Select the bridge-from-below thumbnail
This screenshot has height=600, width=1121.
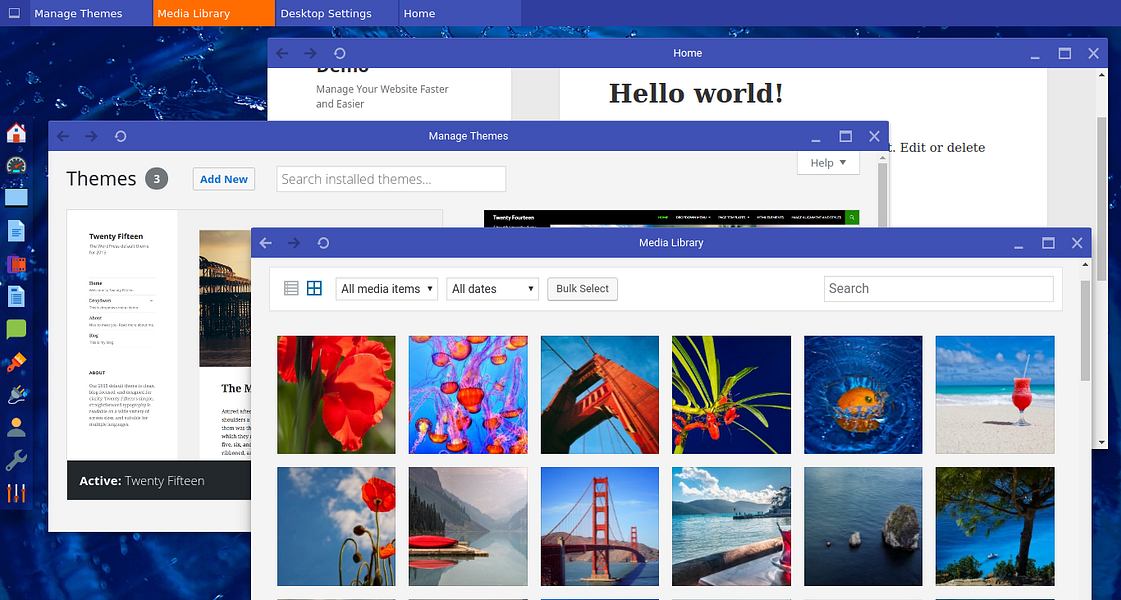(600, 395)
